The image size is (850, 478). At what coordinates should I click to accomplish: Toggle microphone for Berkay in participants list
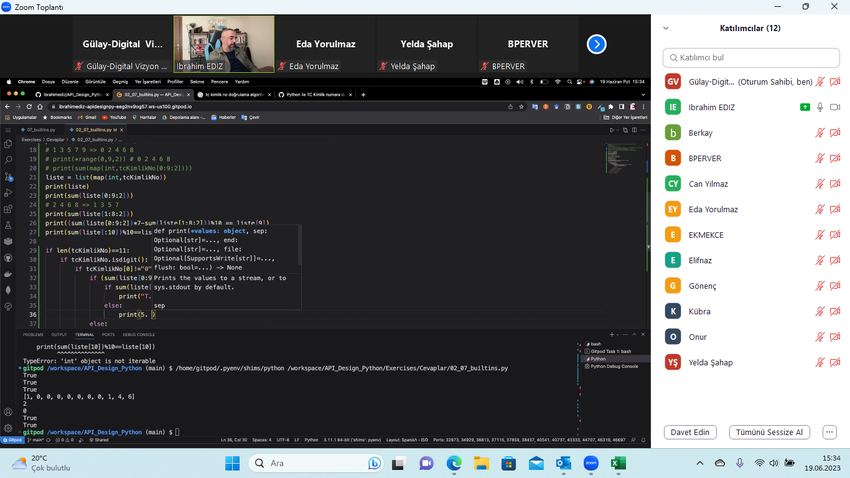(x=820, y=133)
